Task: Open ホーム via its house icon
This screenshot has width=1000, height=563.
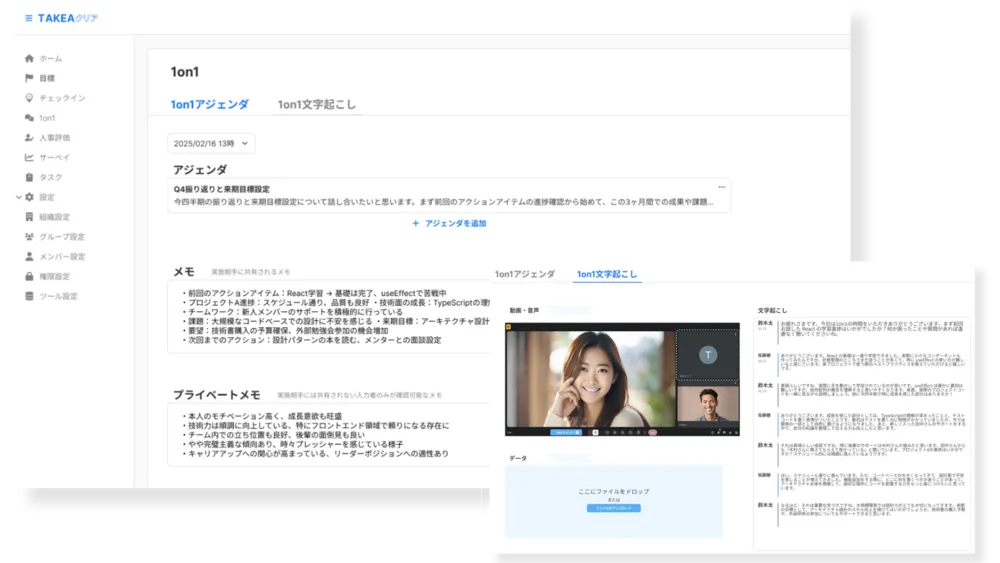Action: pos(29,59)
